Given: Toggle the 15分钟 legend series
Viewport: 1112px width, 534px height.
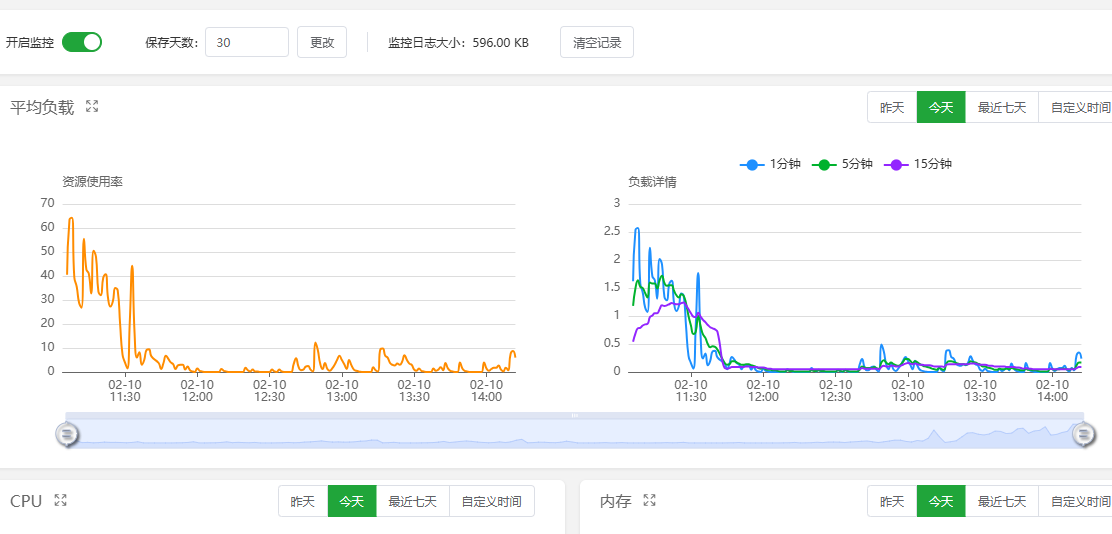Looking at the screenshot, I should (918, 164).
